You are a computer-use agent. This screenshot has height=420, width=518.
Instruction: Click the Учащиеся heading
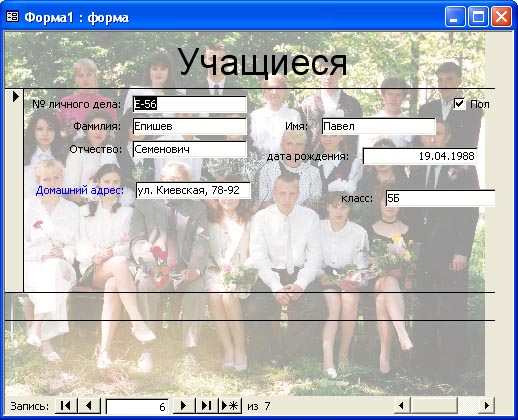click(262, 62)
